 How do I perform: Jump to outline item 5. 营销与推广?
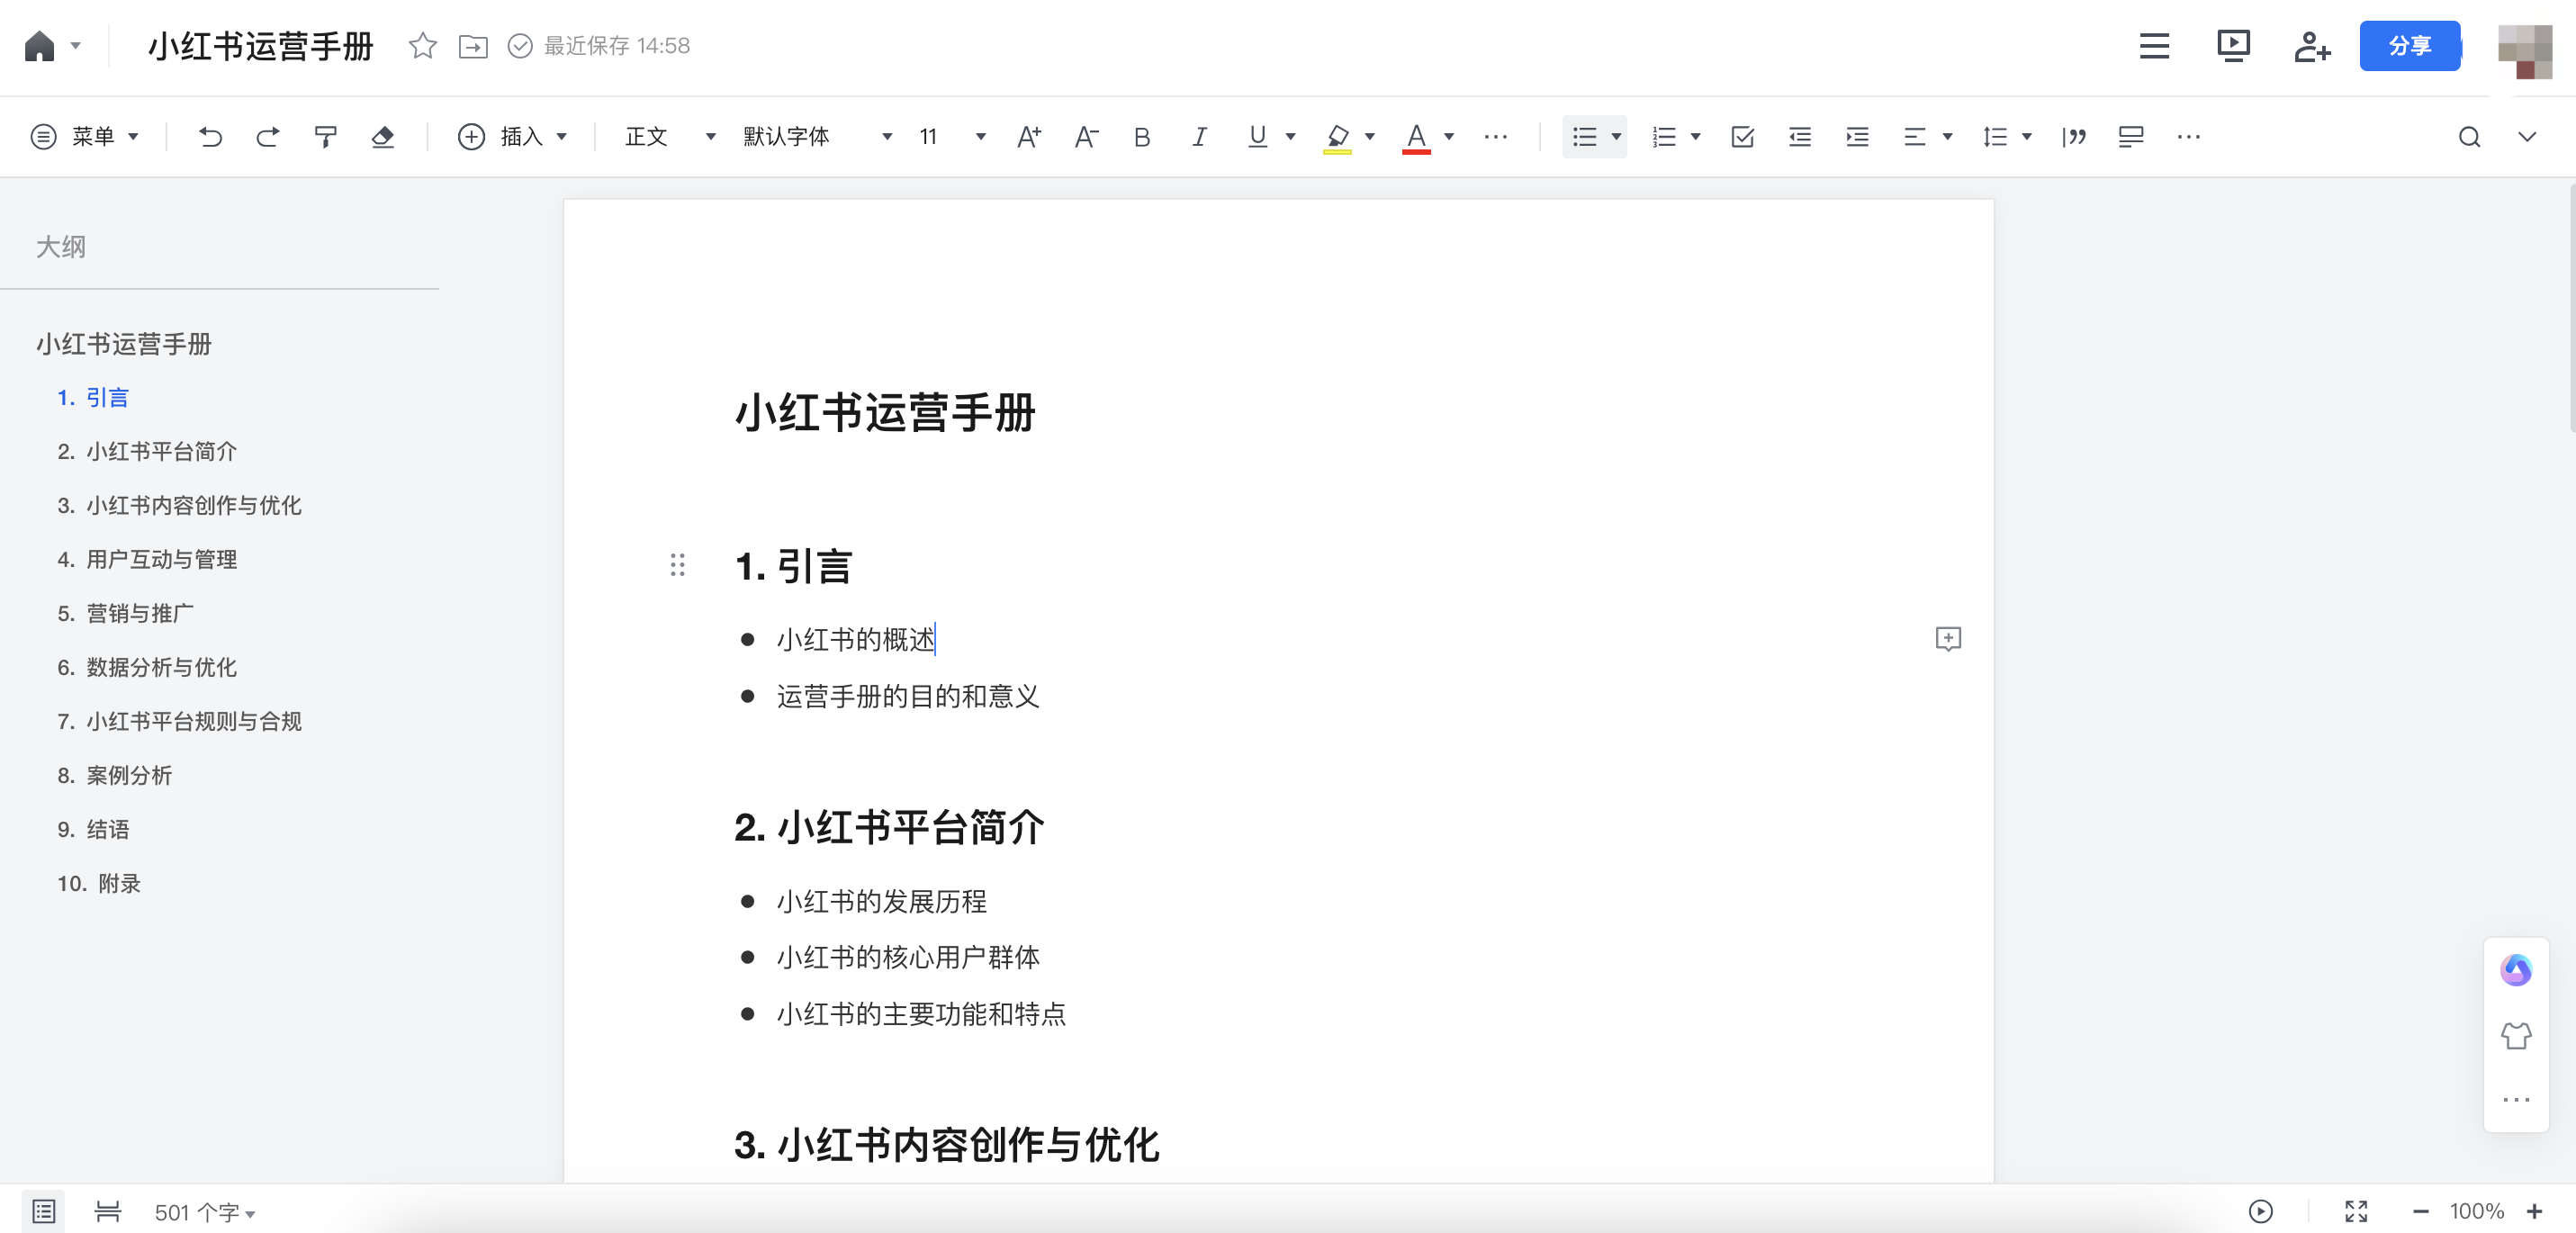127,613
